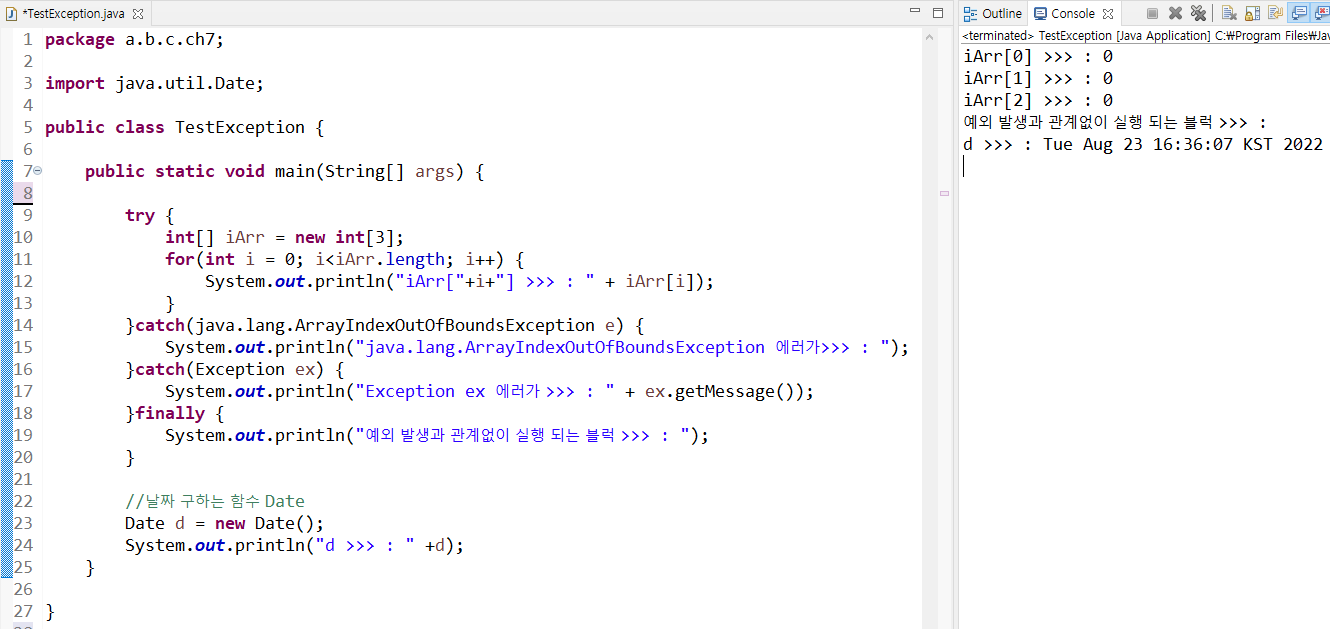The width and height of the screenshot is (1330, 629).
Task: Click the editor vertical scrollbar up arrow
Action: point(930,36)
